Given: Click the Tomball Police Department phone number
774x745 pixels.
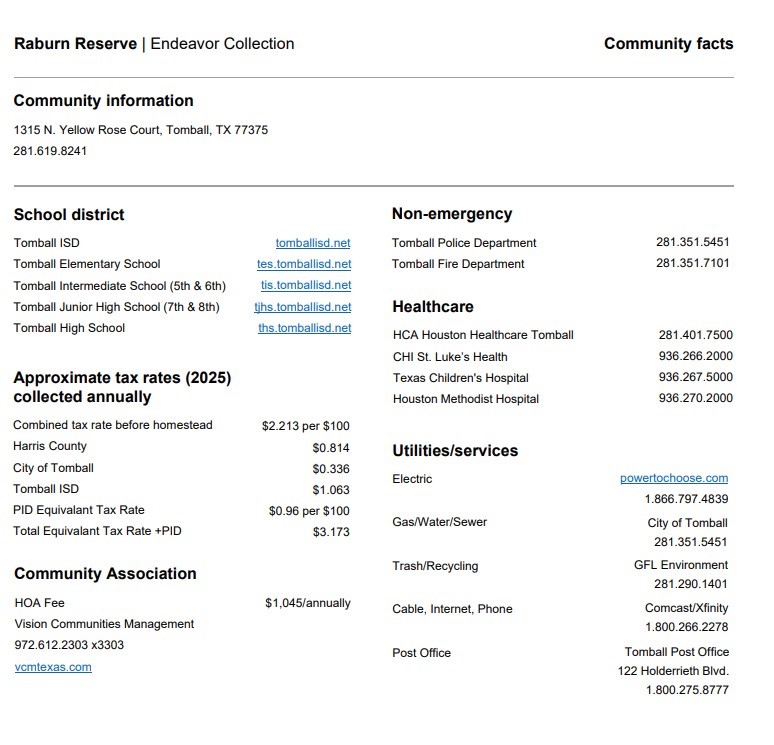Looking at the screenshot, I should 693,242.
